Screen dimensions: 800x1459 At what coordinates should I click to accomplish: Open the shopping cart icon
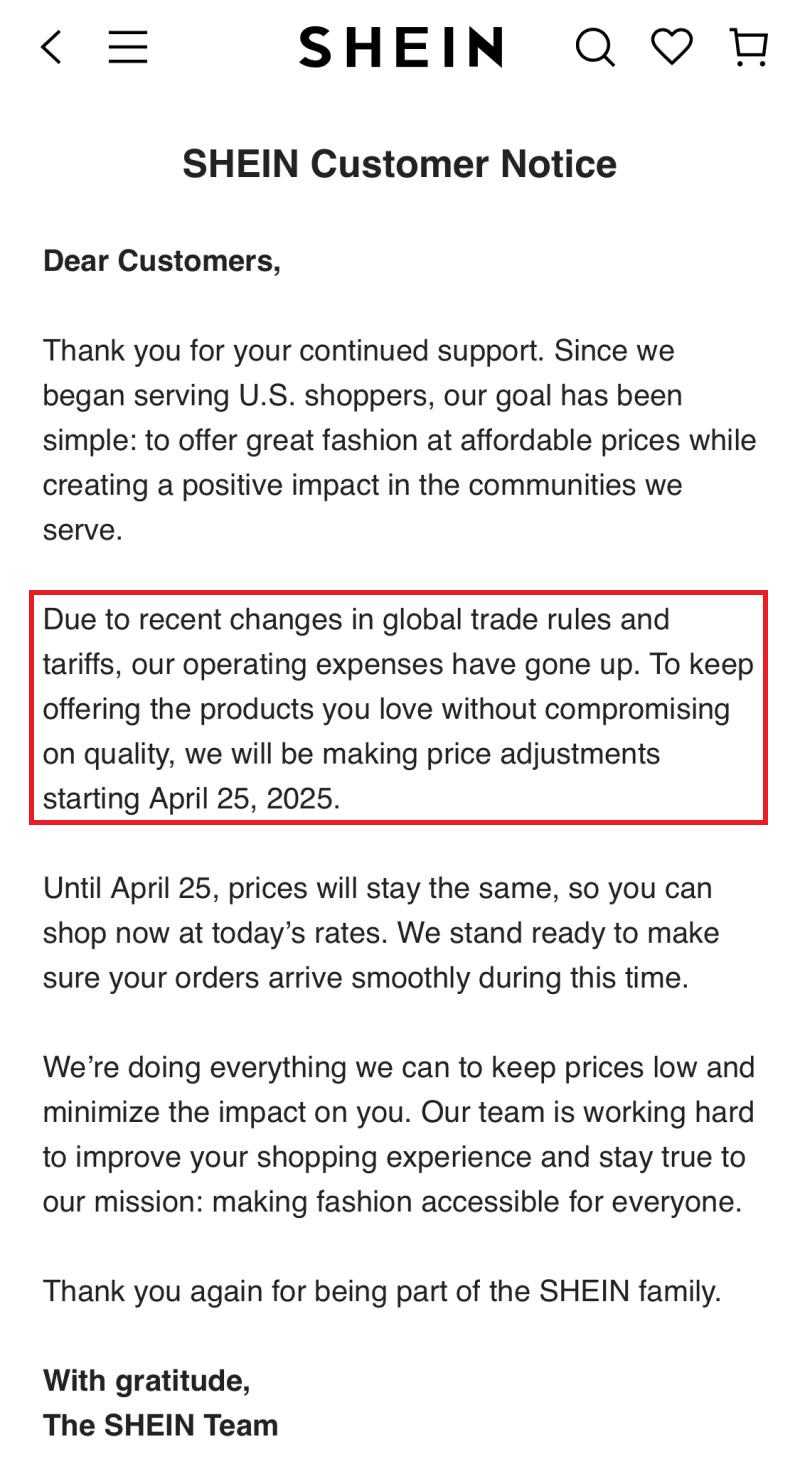749,47
